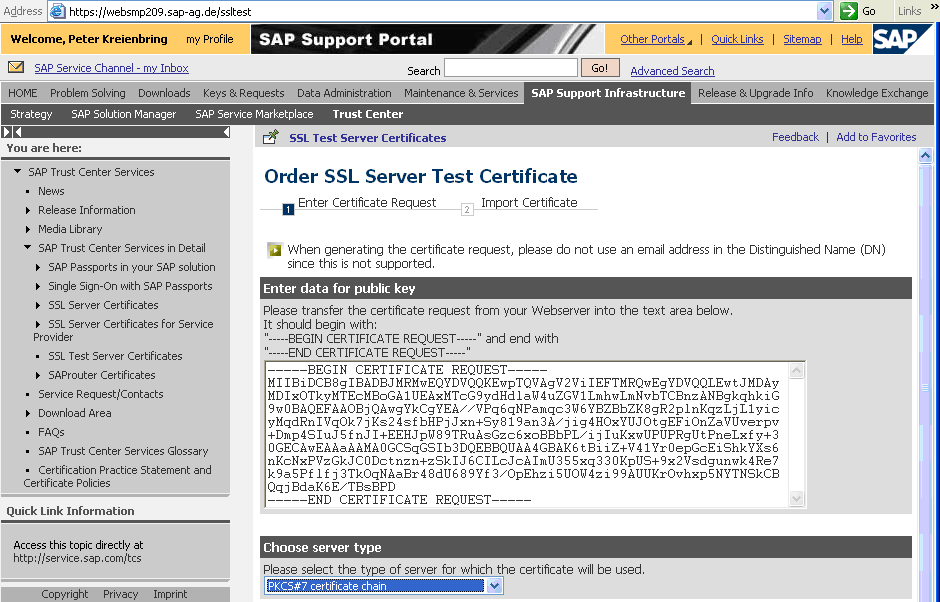Image resolution: width=940 pixels, height=602 pixels.
Task: Expand the Media Library tree node
Action: (28, 229)
